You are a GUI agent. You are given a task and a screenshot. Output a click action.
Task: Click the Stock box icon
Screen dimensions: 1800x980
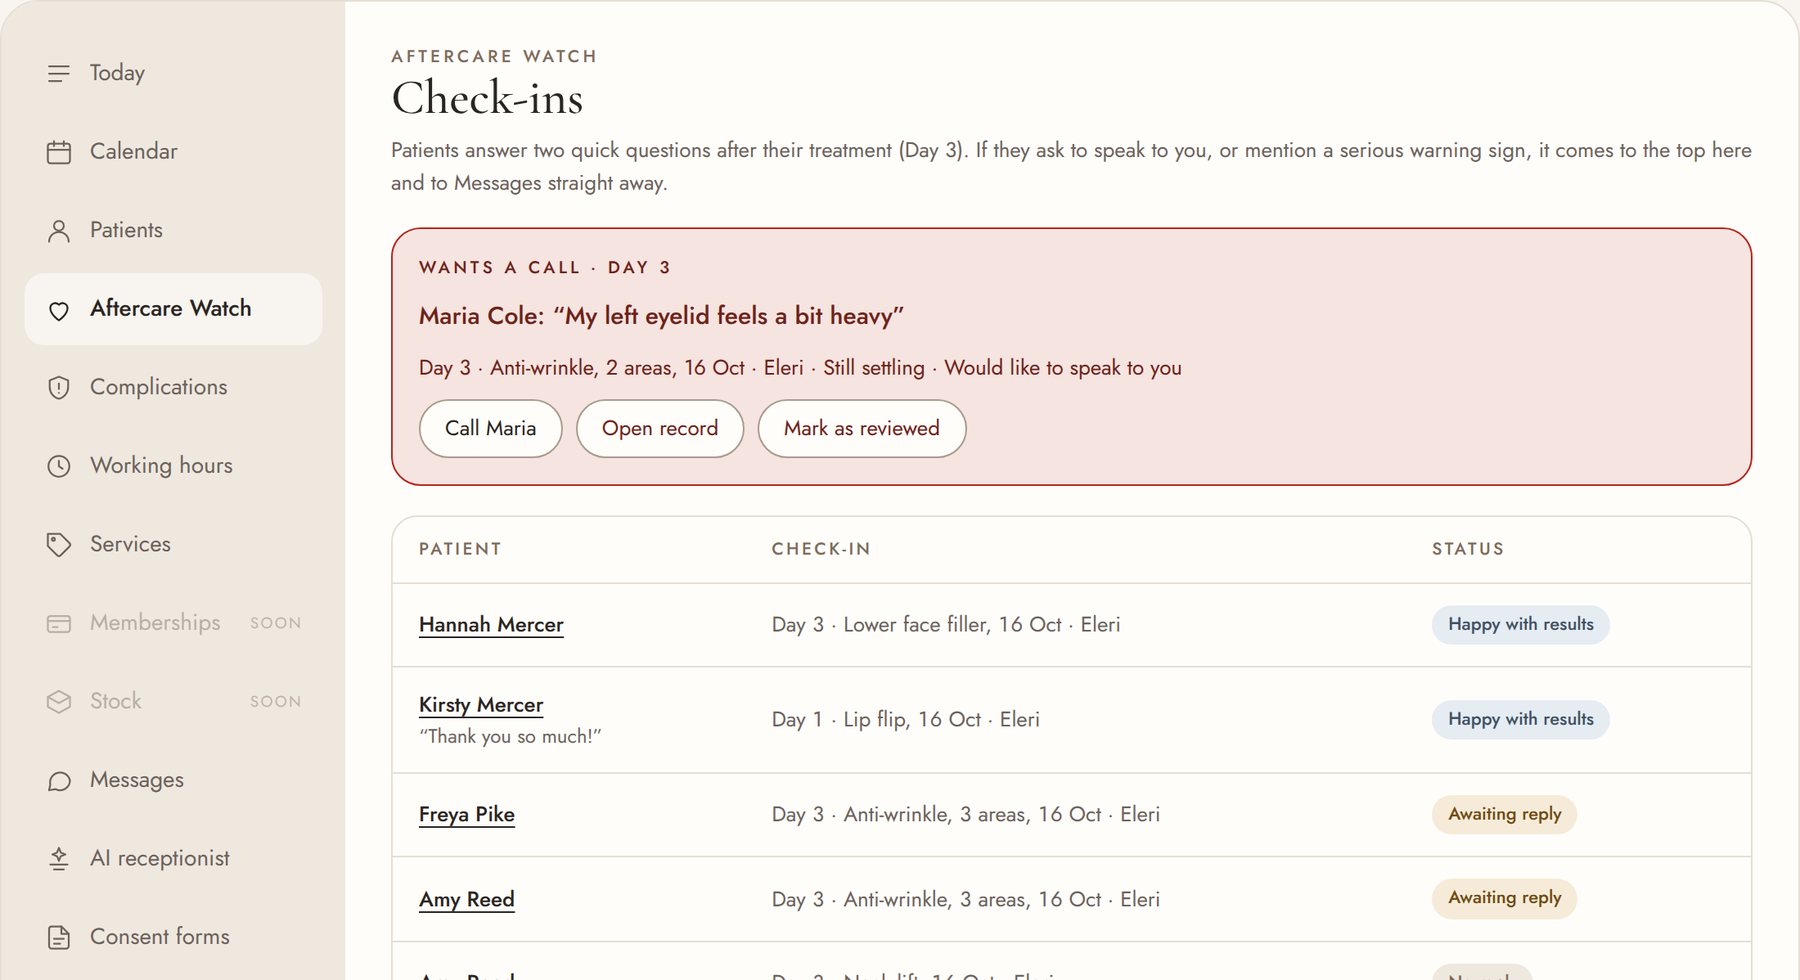59,702
